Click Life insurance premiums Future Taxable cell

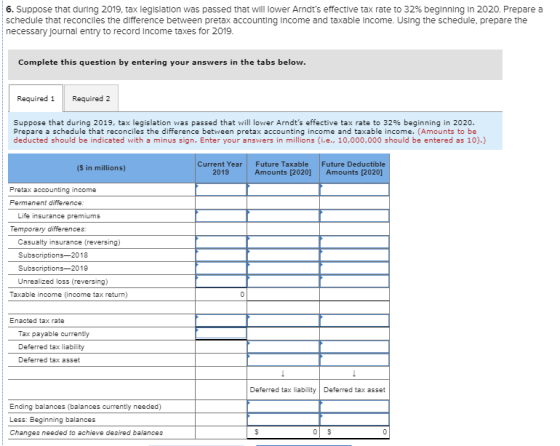pos(283,216)
